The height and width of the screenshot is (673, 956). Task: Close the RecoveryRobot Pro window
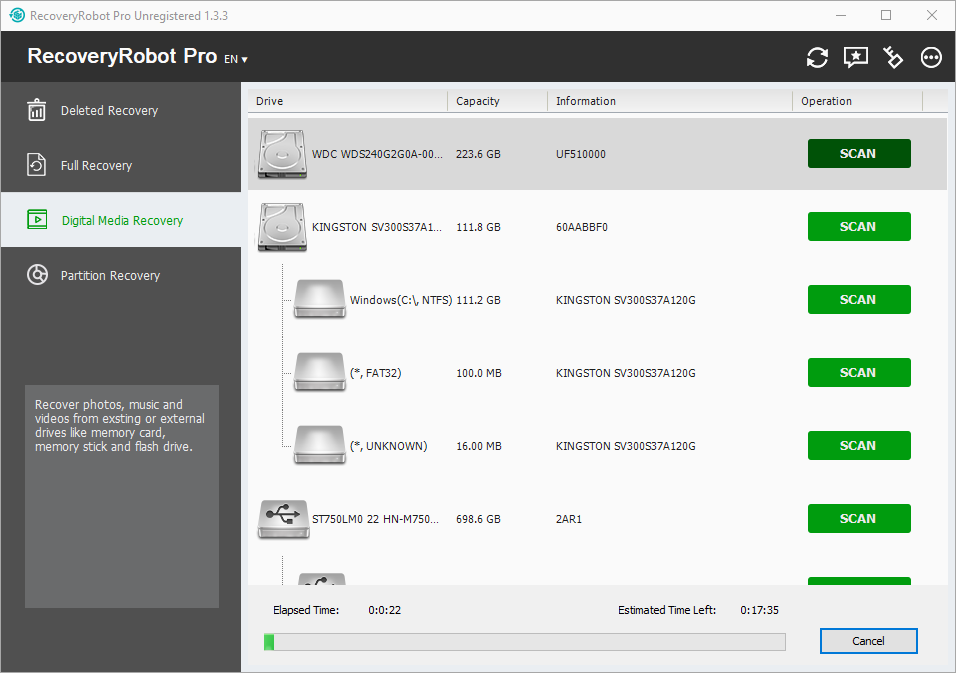pos(932,15)
